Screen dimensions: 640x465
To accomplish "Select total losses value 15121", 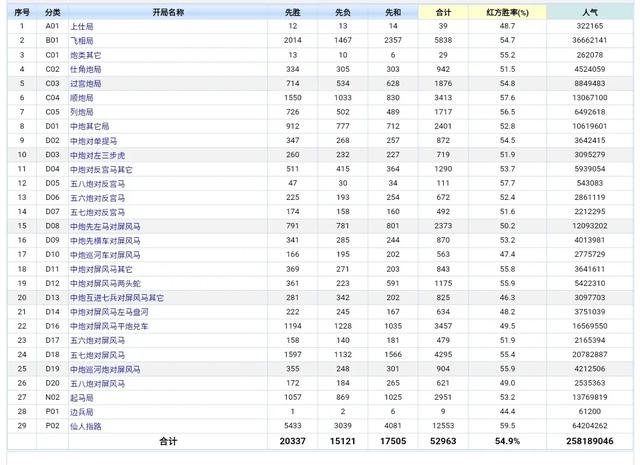I will click(x=343, y=441).
